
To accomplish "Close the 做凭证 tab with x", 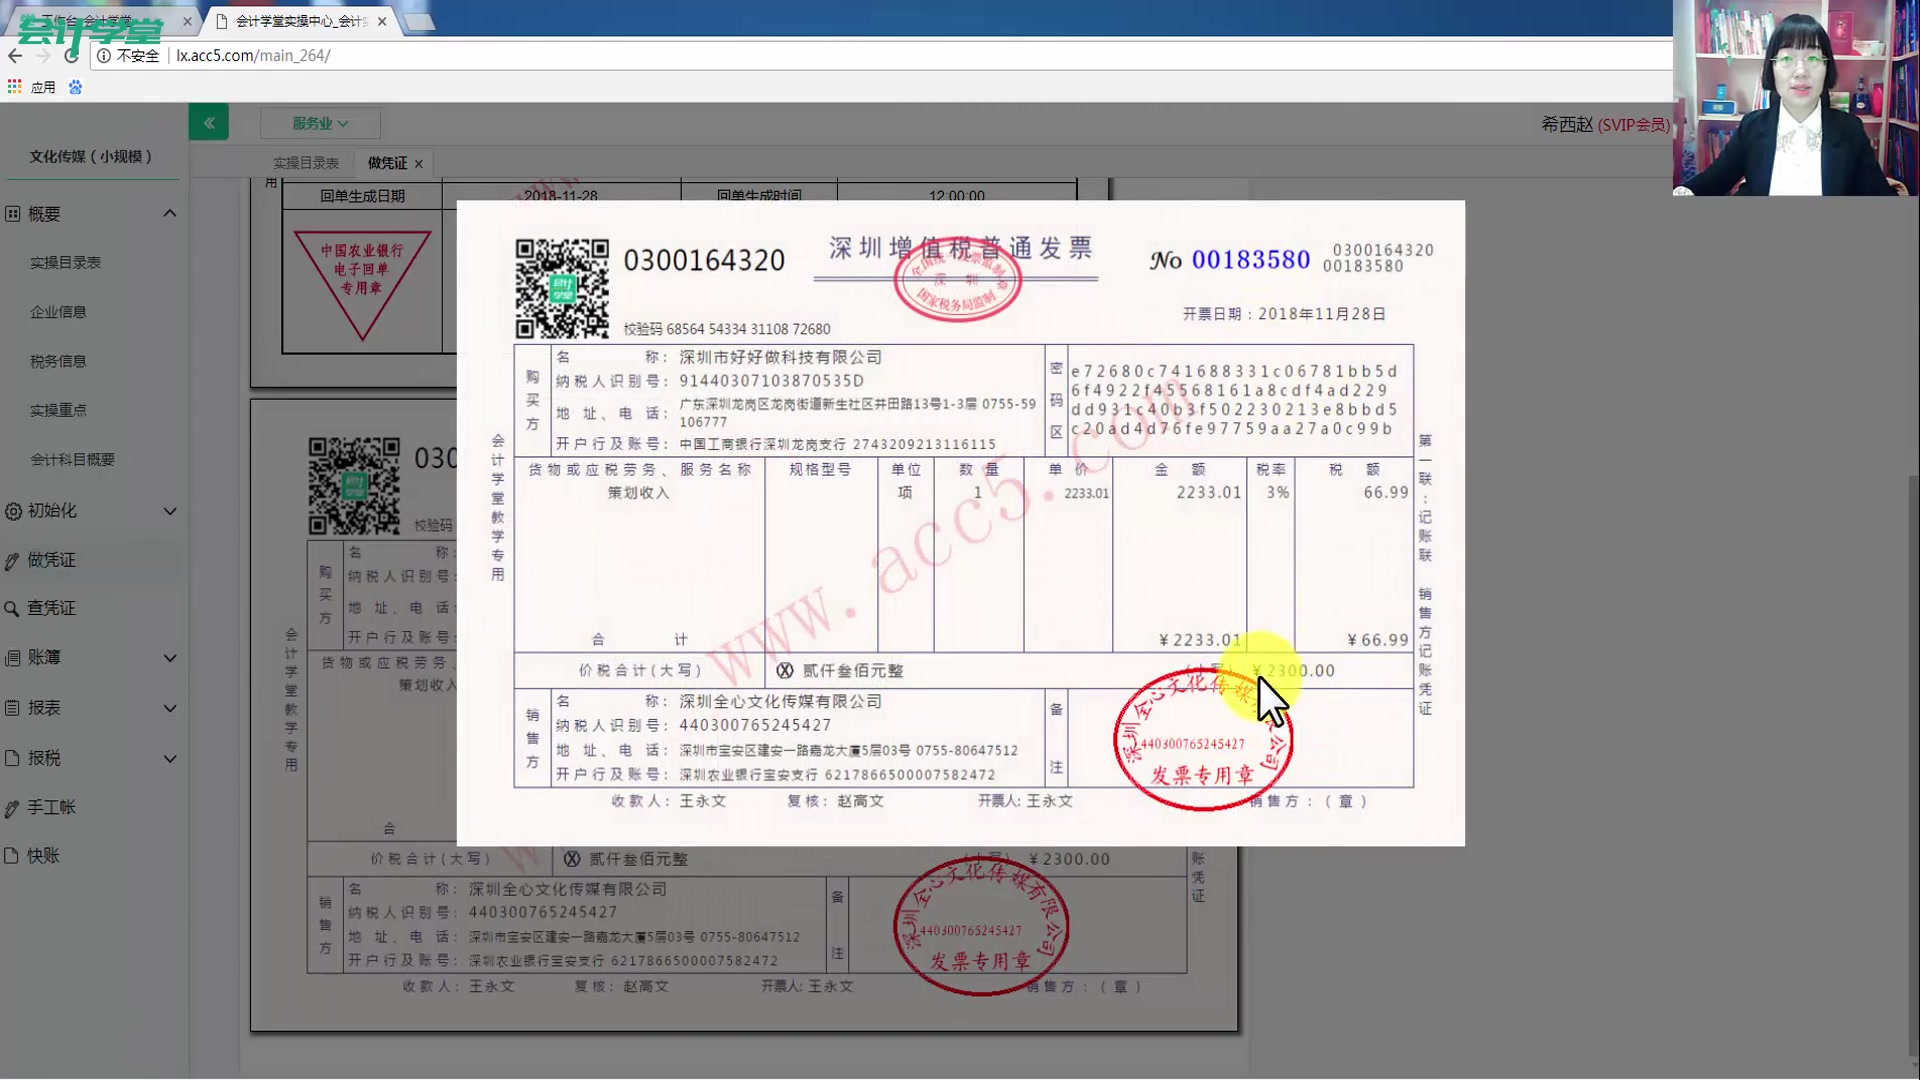I will 419,164.
